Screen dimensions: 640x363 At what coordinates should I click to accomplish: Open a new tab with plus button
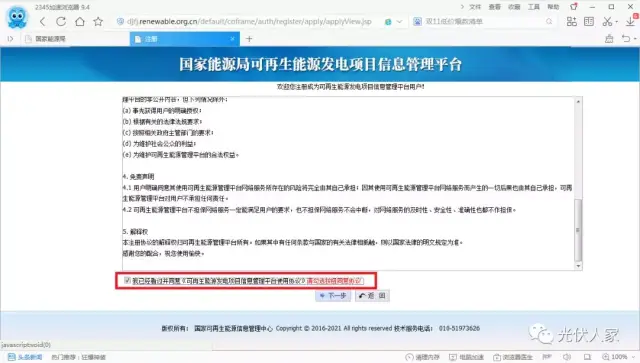click(x=249, y=39)
